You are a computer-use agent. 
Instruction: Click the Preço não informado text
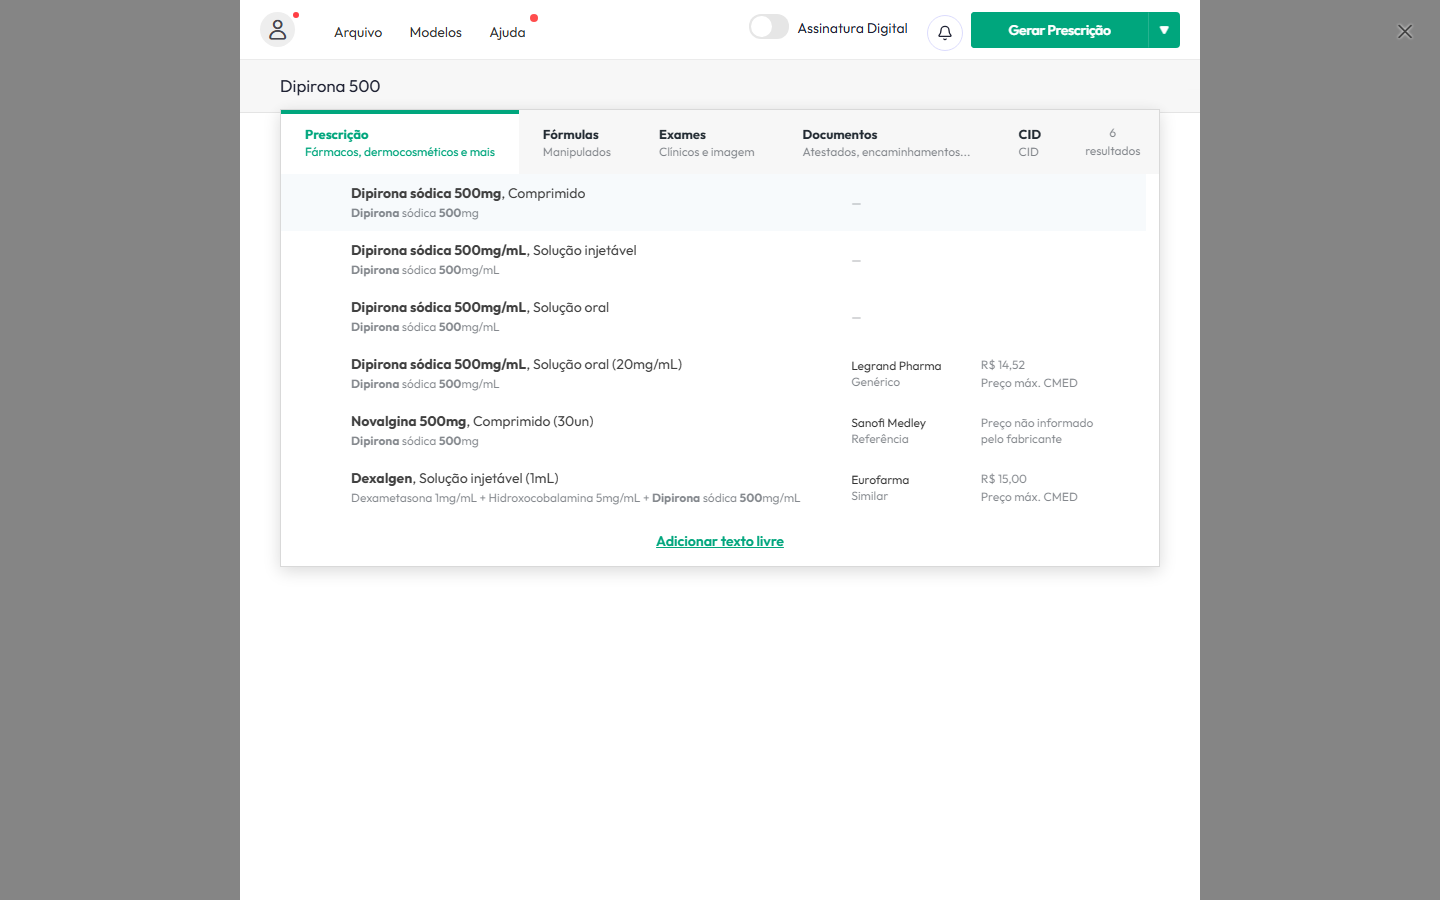tap(1037, 431)
